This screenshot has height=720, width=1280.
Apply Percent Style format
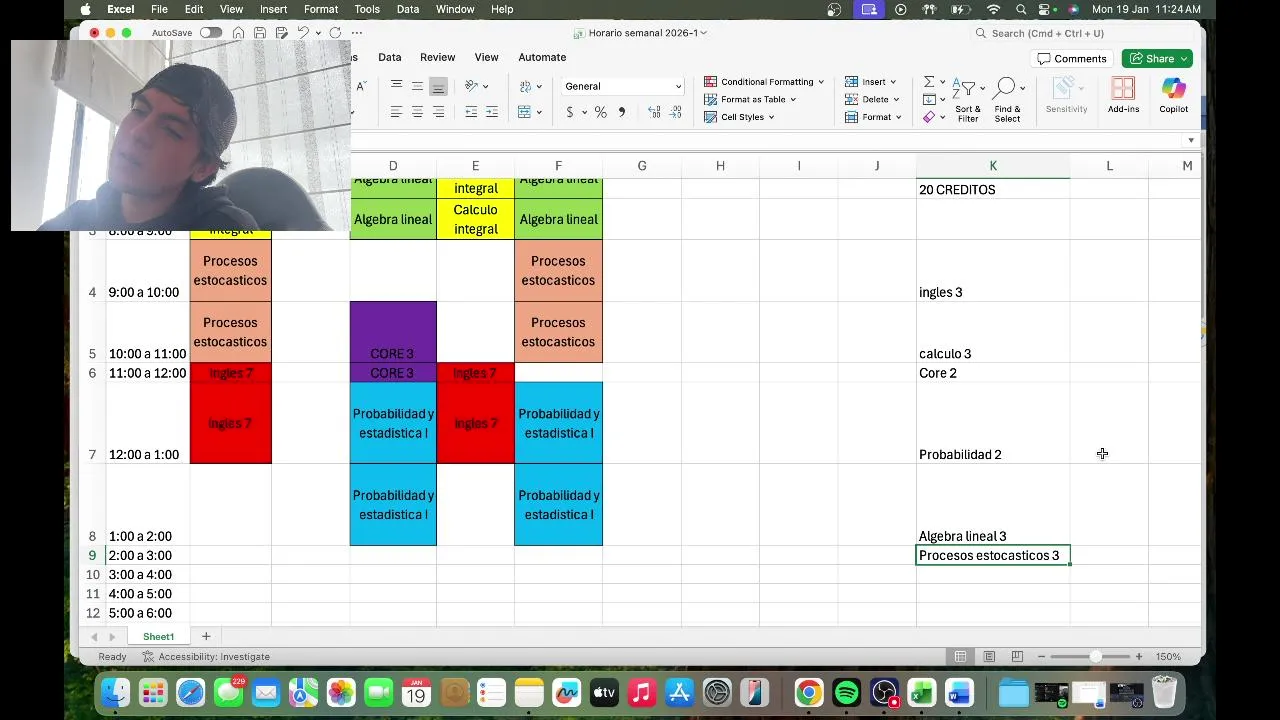601,112
